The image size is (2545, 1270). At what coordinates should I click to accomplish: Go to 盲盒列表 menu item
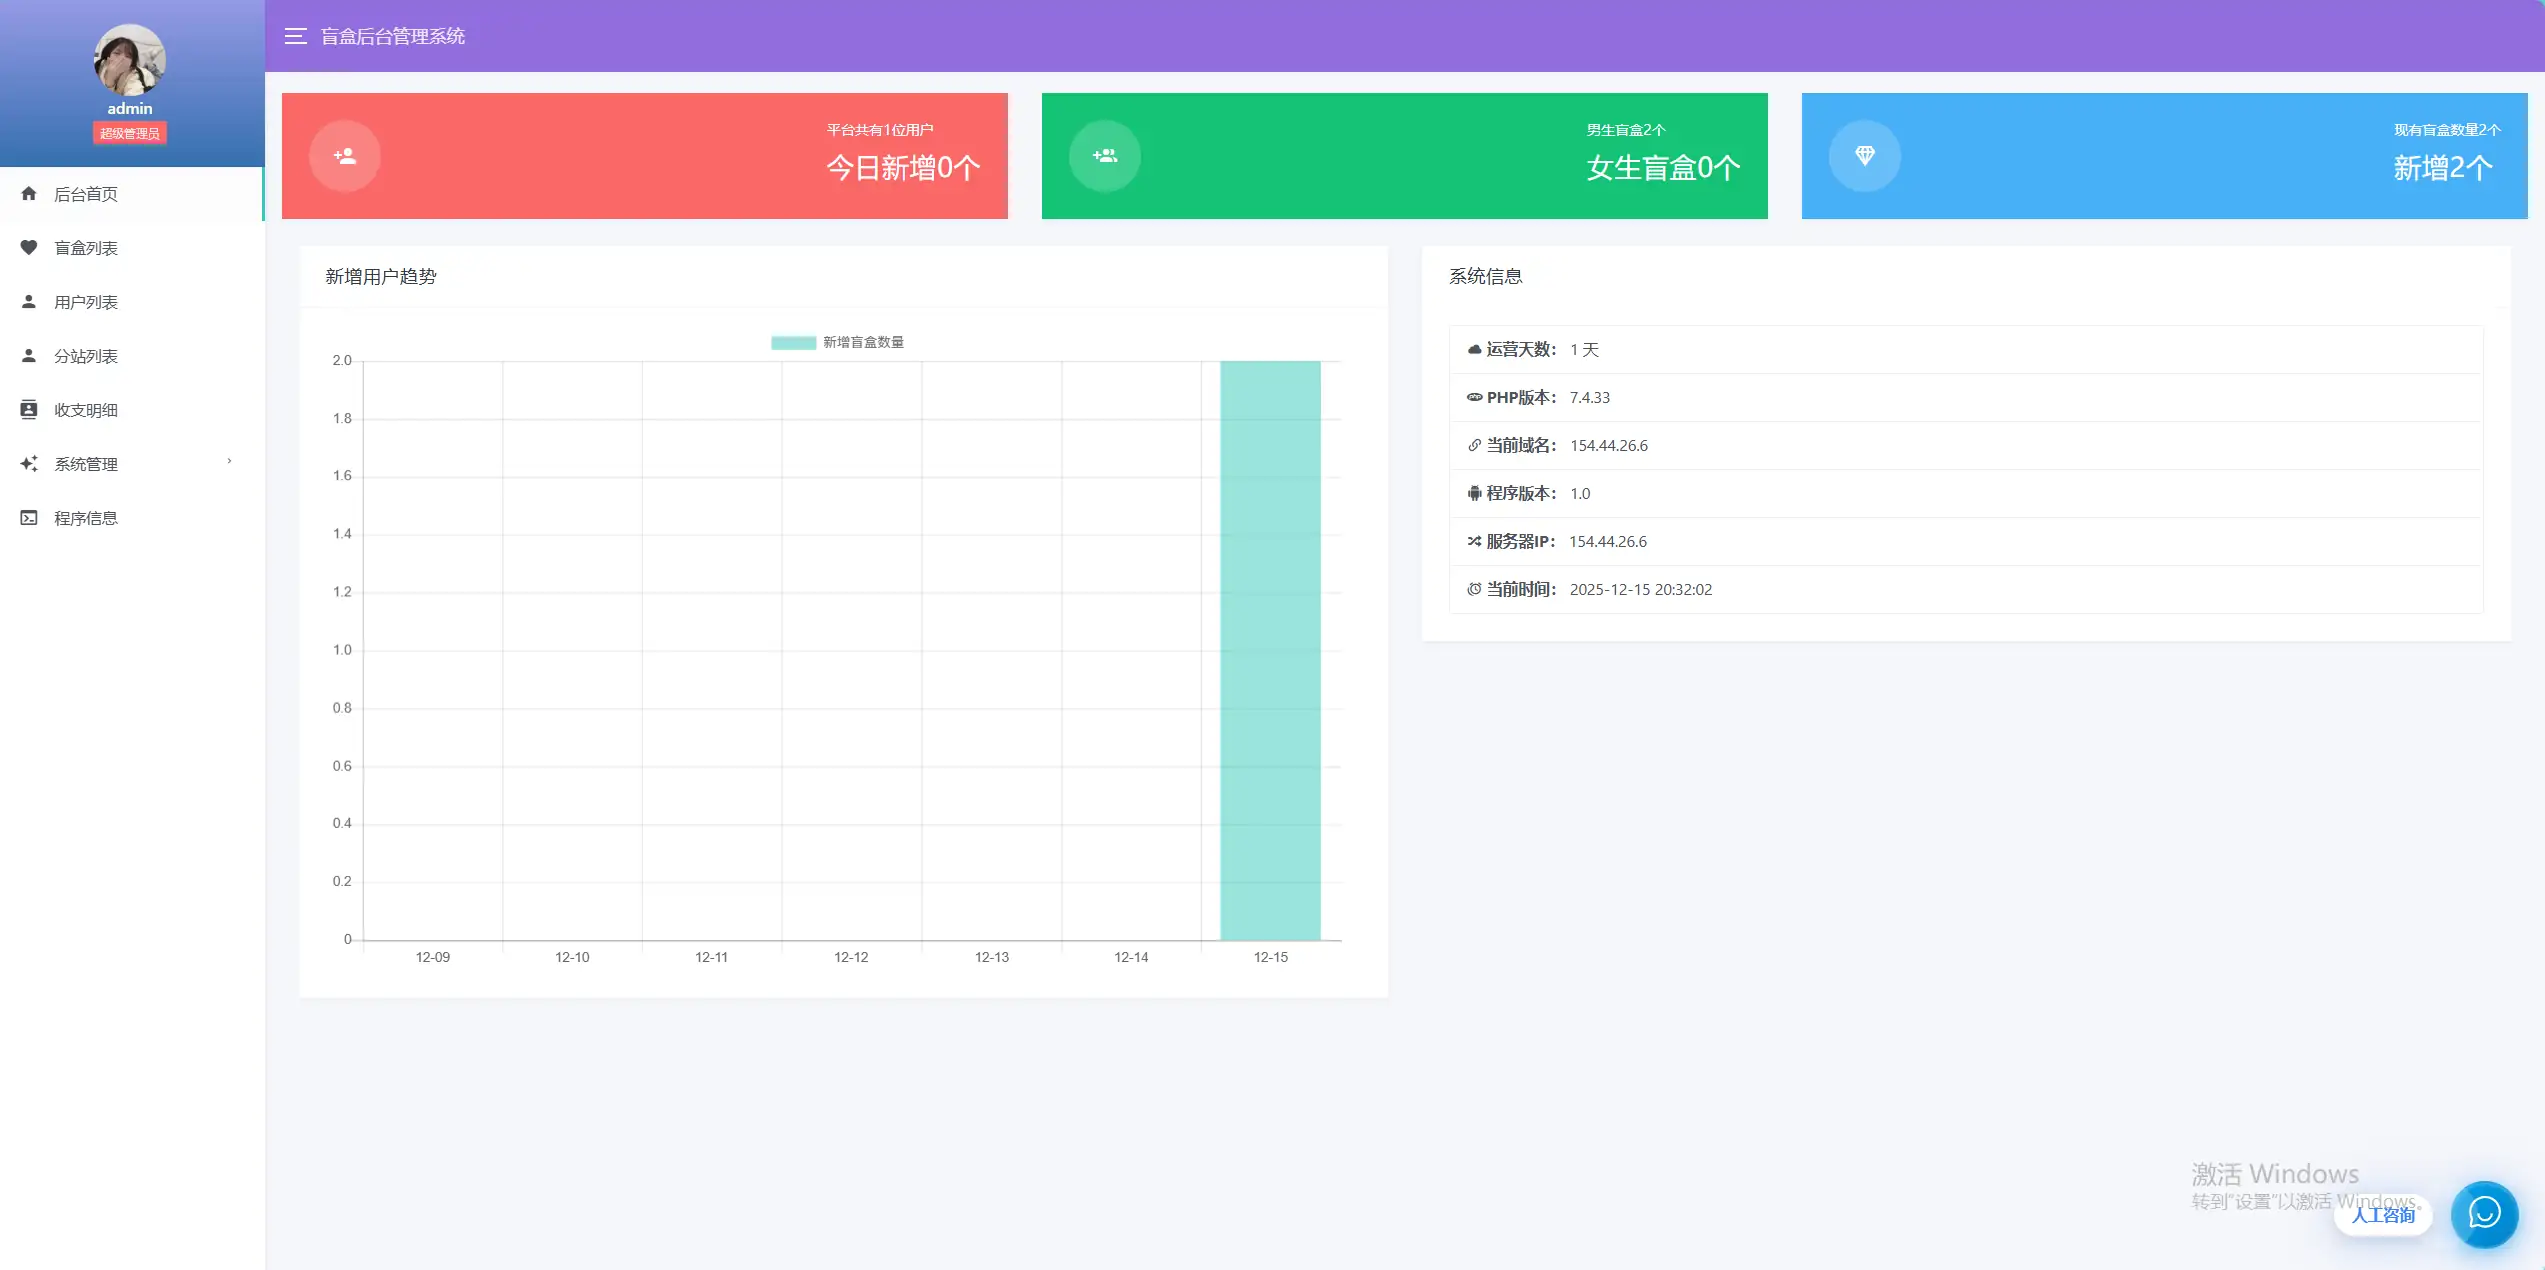click(x=86, y=248)
